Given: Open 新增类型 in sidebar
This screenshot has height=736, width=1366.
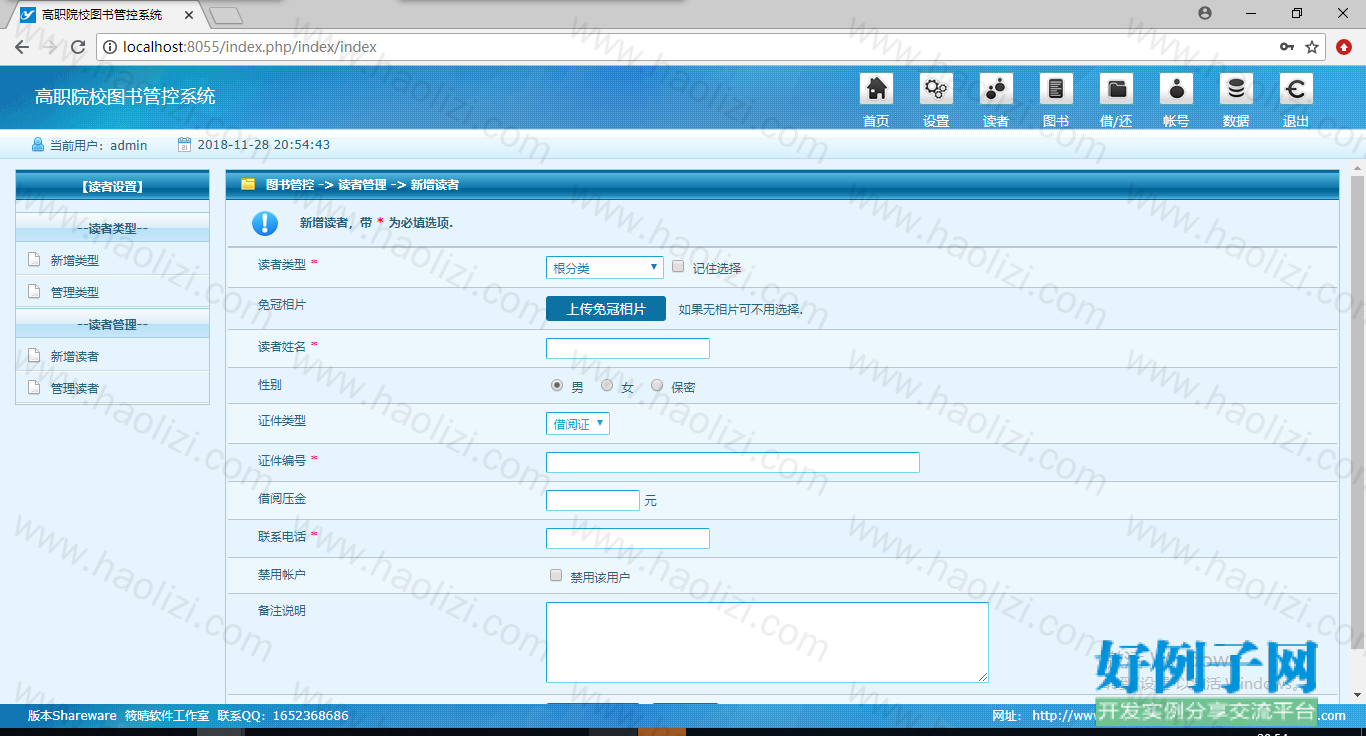Looking at the screenshot, I should pos(75,260).
